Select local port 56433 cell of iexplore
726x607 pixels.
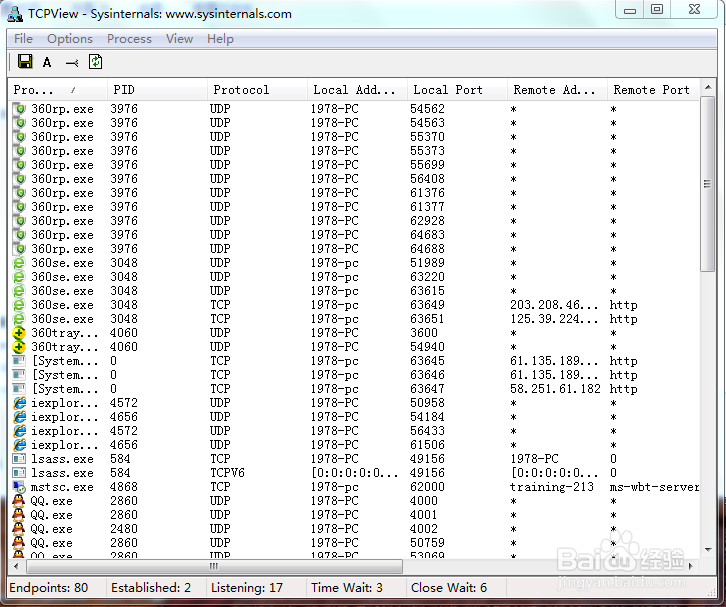point(427,431)
